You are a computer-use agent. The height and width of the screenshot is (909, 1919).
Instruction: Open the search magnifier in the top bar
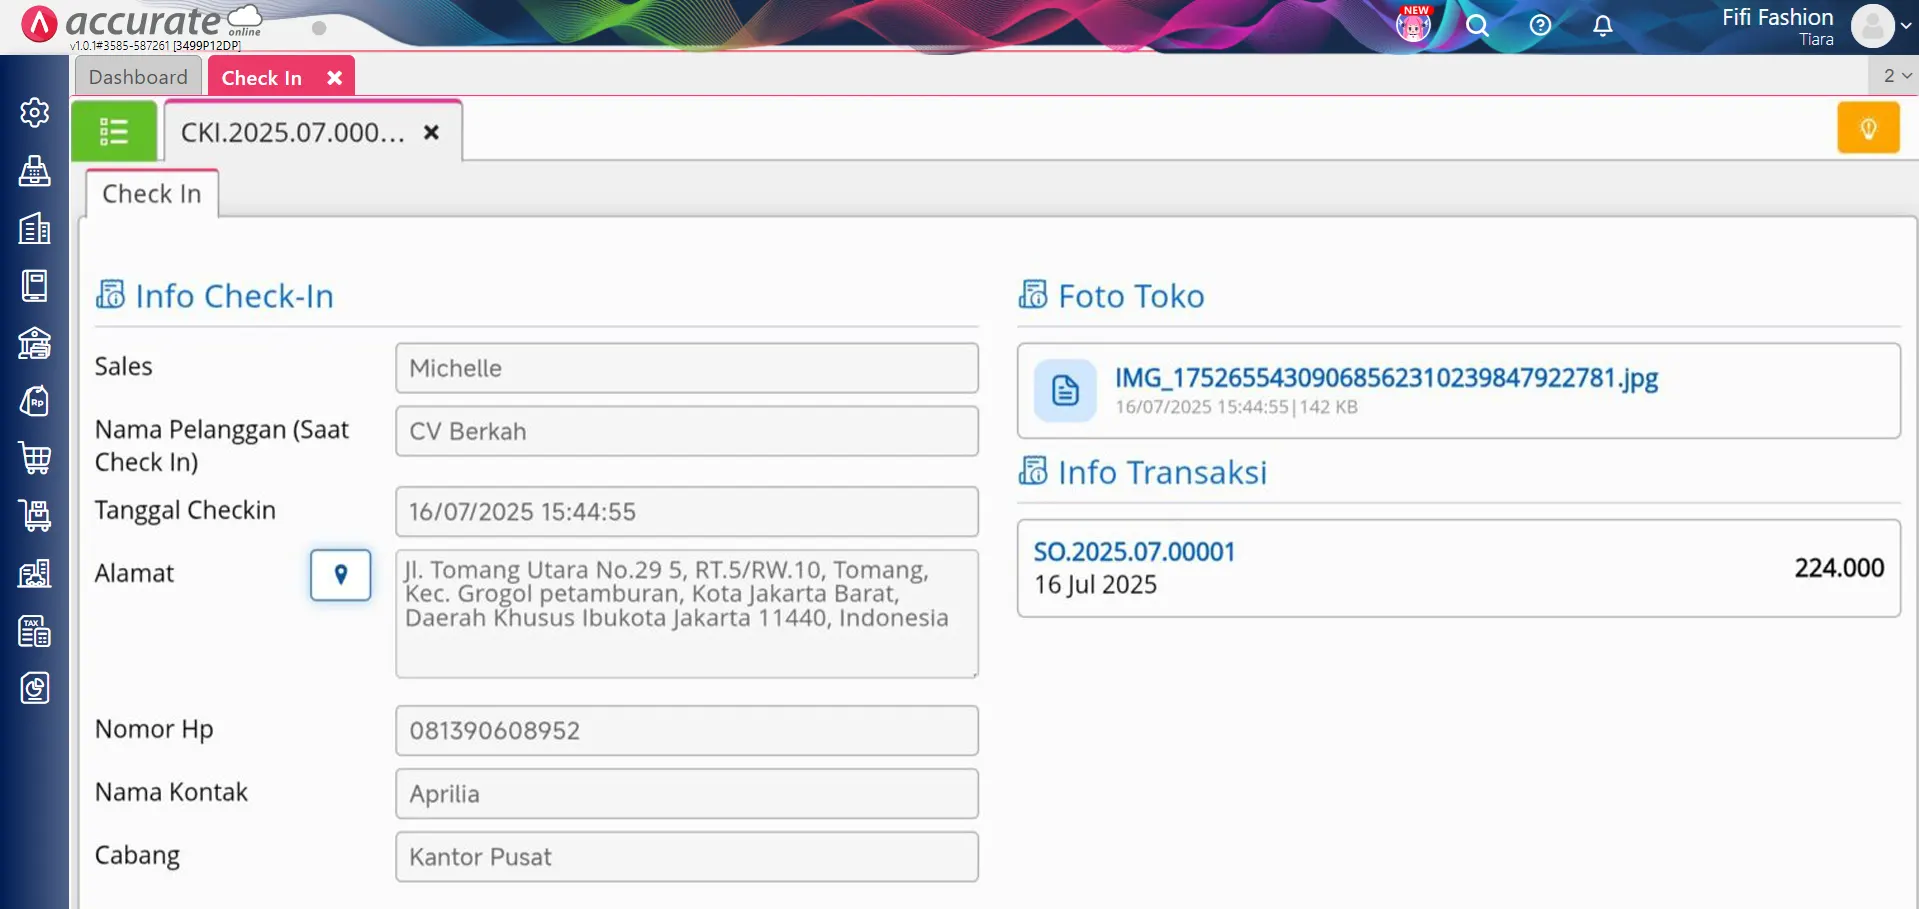click(1477, 26)
